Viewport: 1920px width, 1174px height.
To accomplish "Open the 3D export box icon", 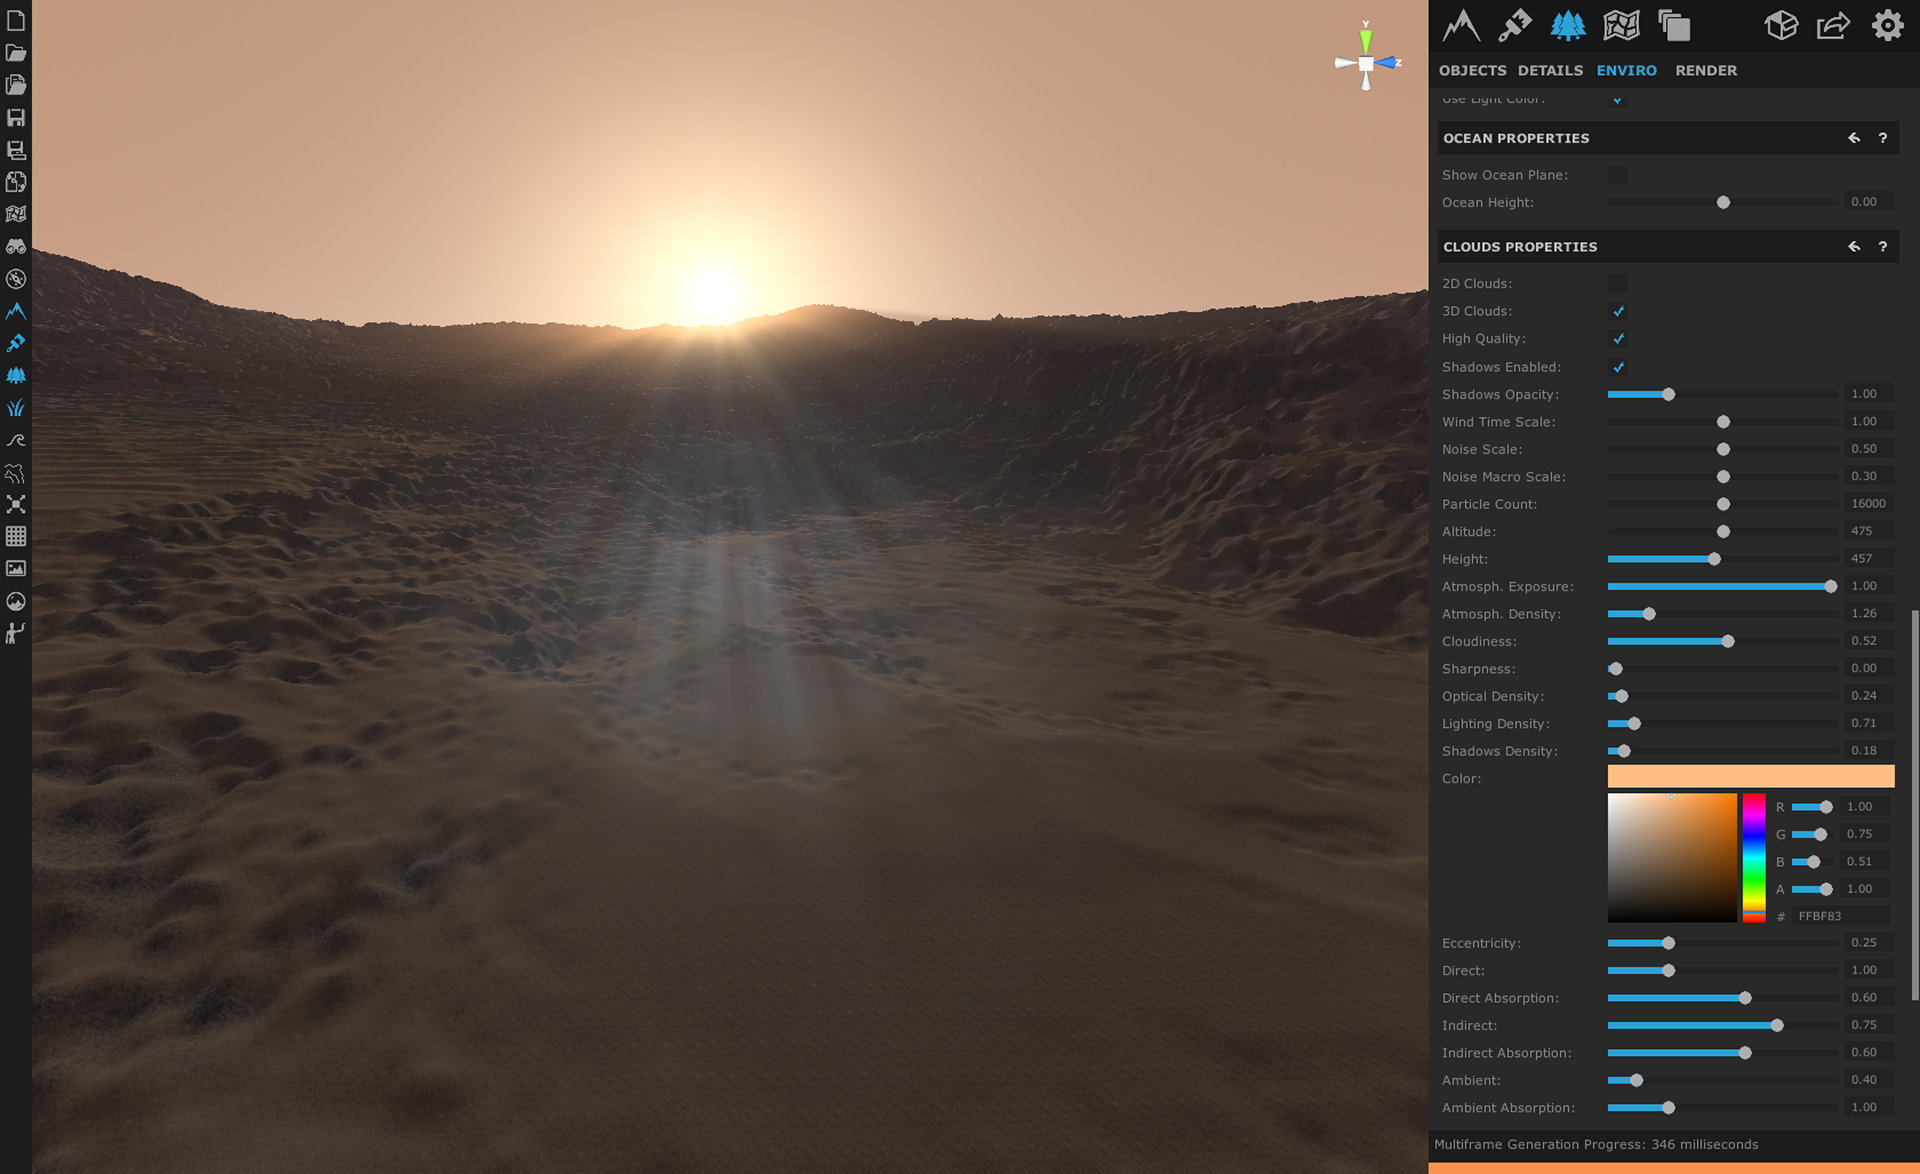I will pyautogui.click(x=1781, y=25).
